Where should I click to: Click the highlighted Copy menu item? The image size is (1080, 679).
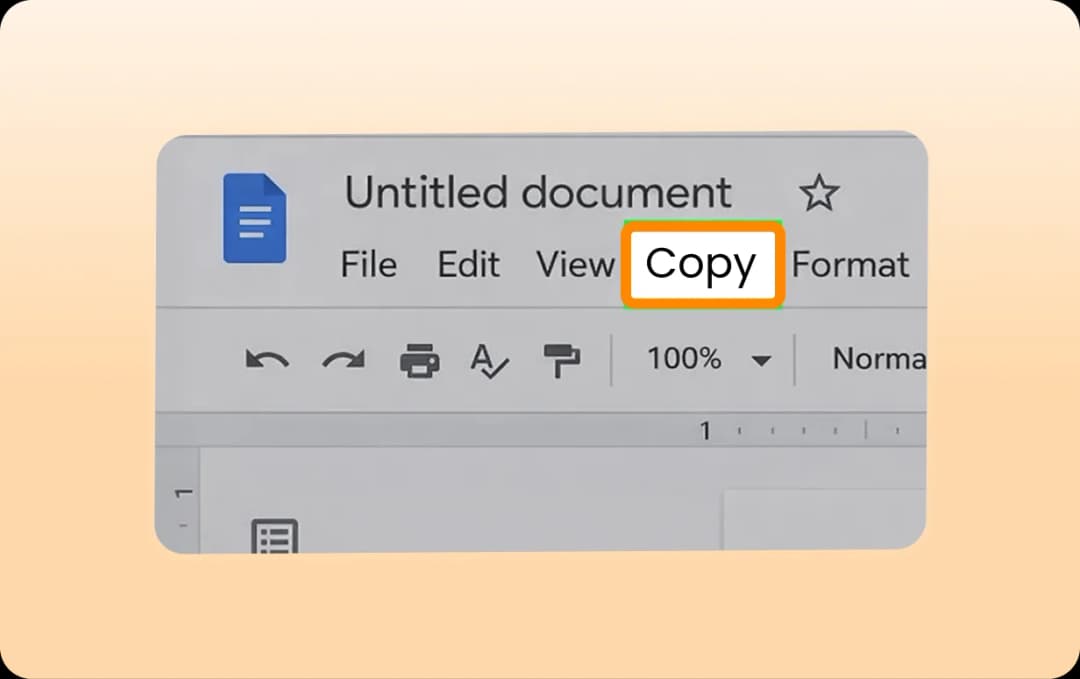tap(702, 264)
